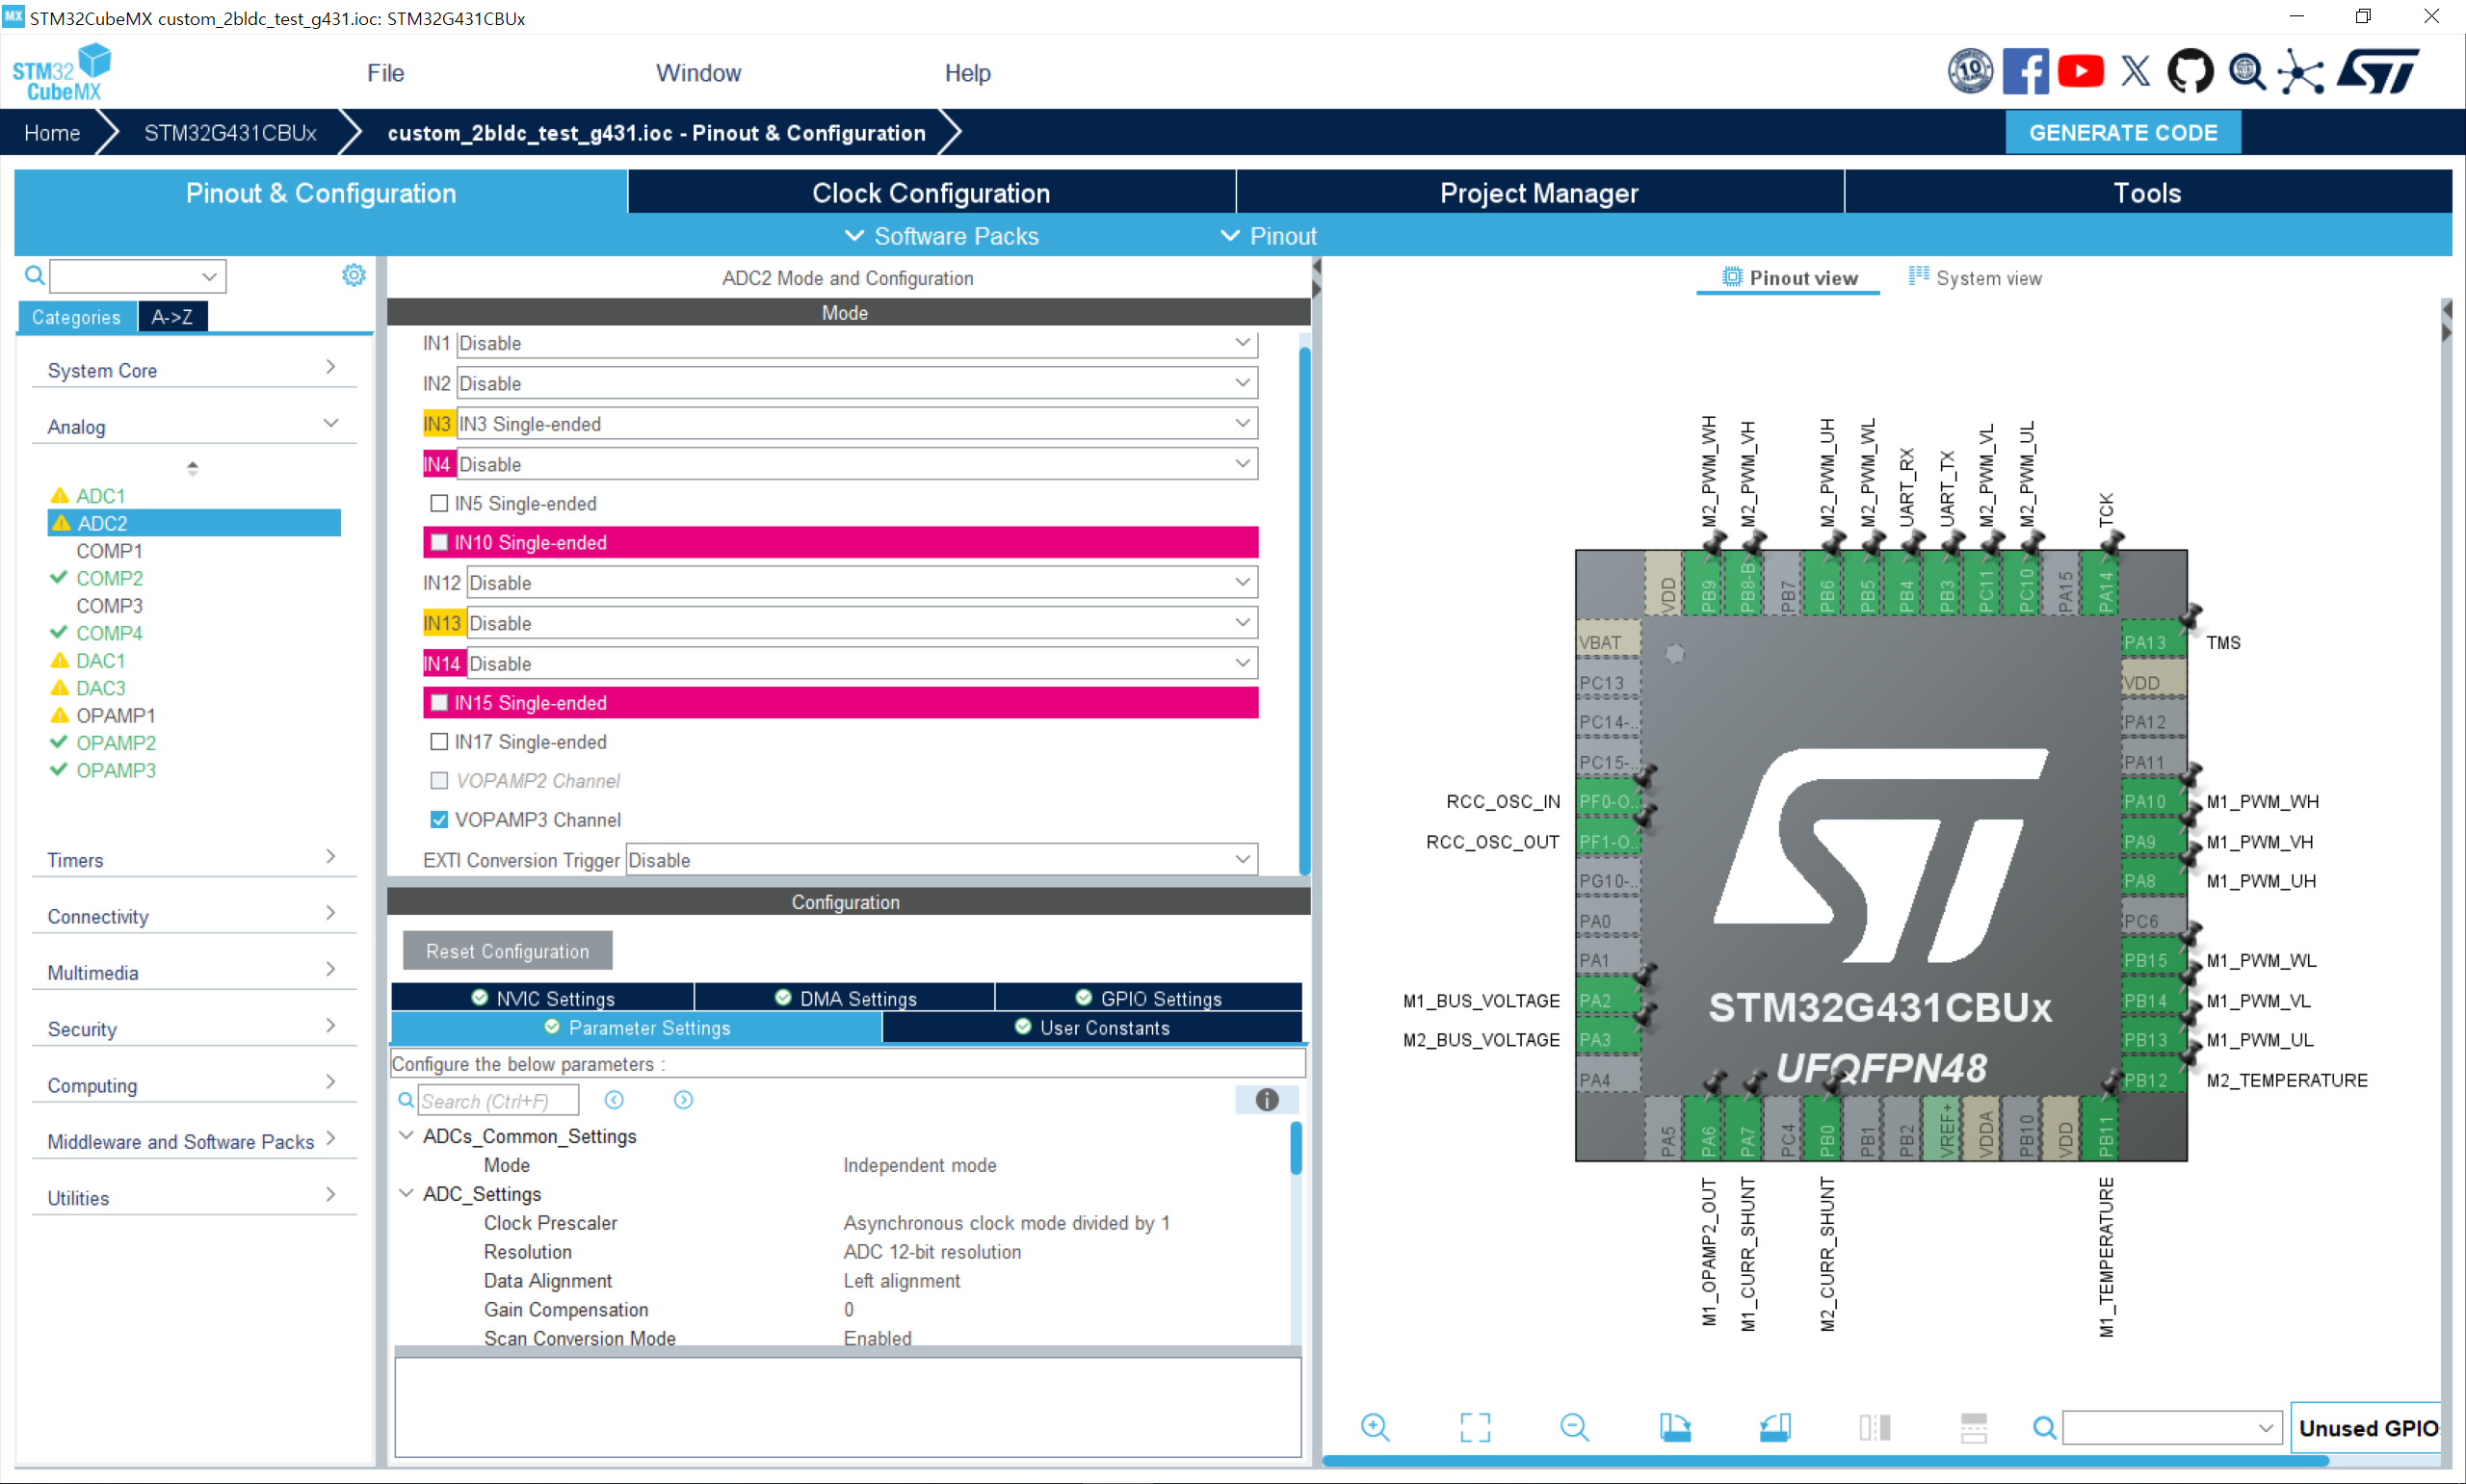Rotate the chip pinout counterclockwise
This screenshot has height=1484, width=2466.
[1776, 1427]
